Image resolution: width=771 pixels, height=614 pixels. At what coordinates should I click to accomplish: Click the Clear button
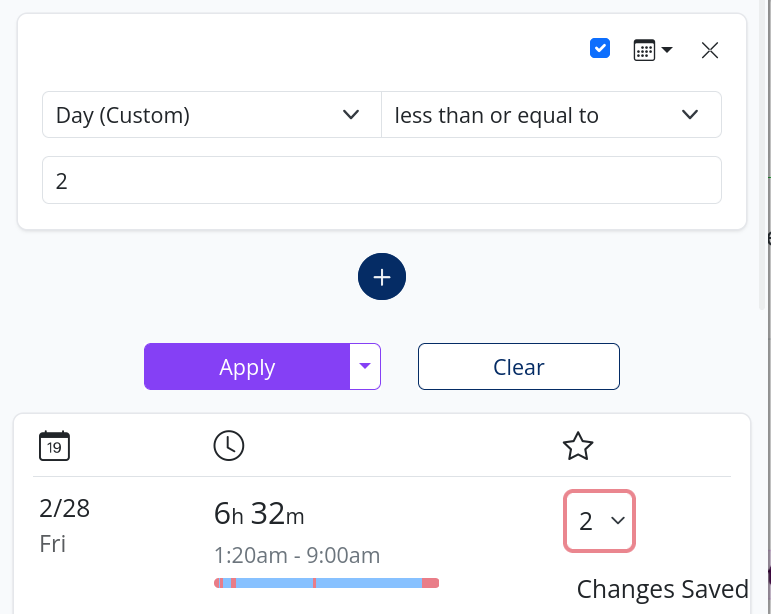(518, 366)
